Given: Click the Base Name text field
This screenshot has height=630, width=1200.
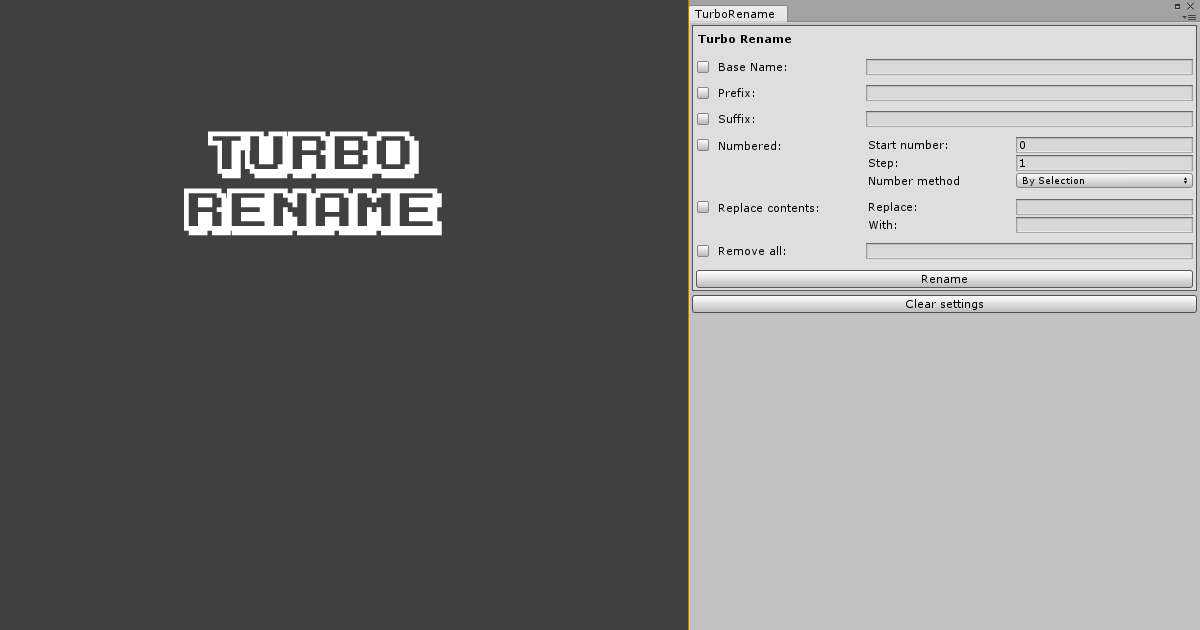Looking at the screenshot, I should click(1029, 66).
